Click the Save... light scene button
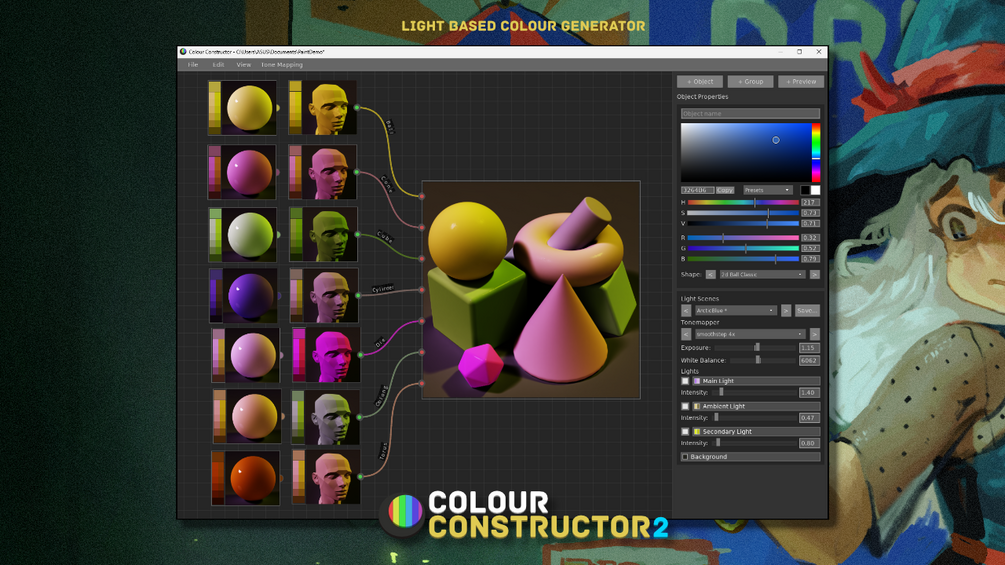The image size is (1005, 565). [807, 311]
